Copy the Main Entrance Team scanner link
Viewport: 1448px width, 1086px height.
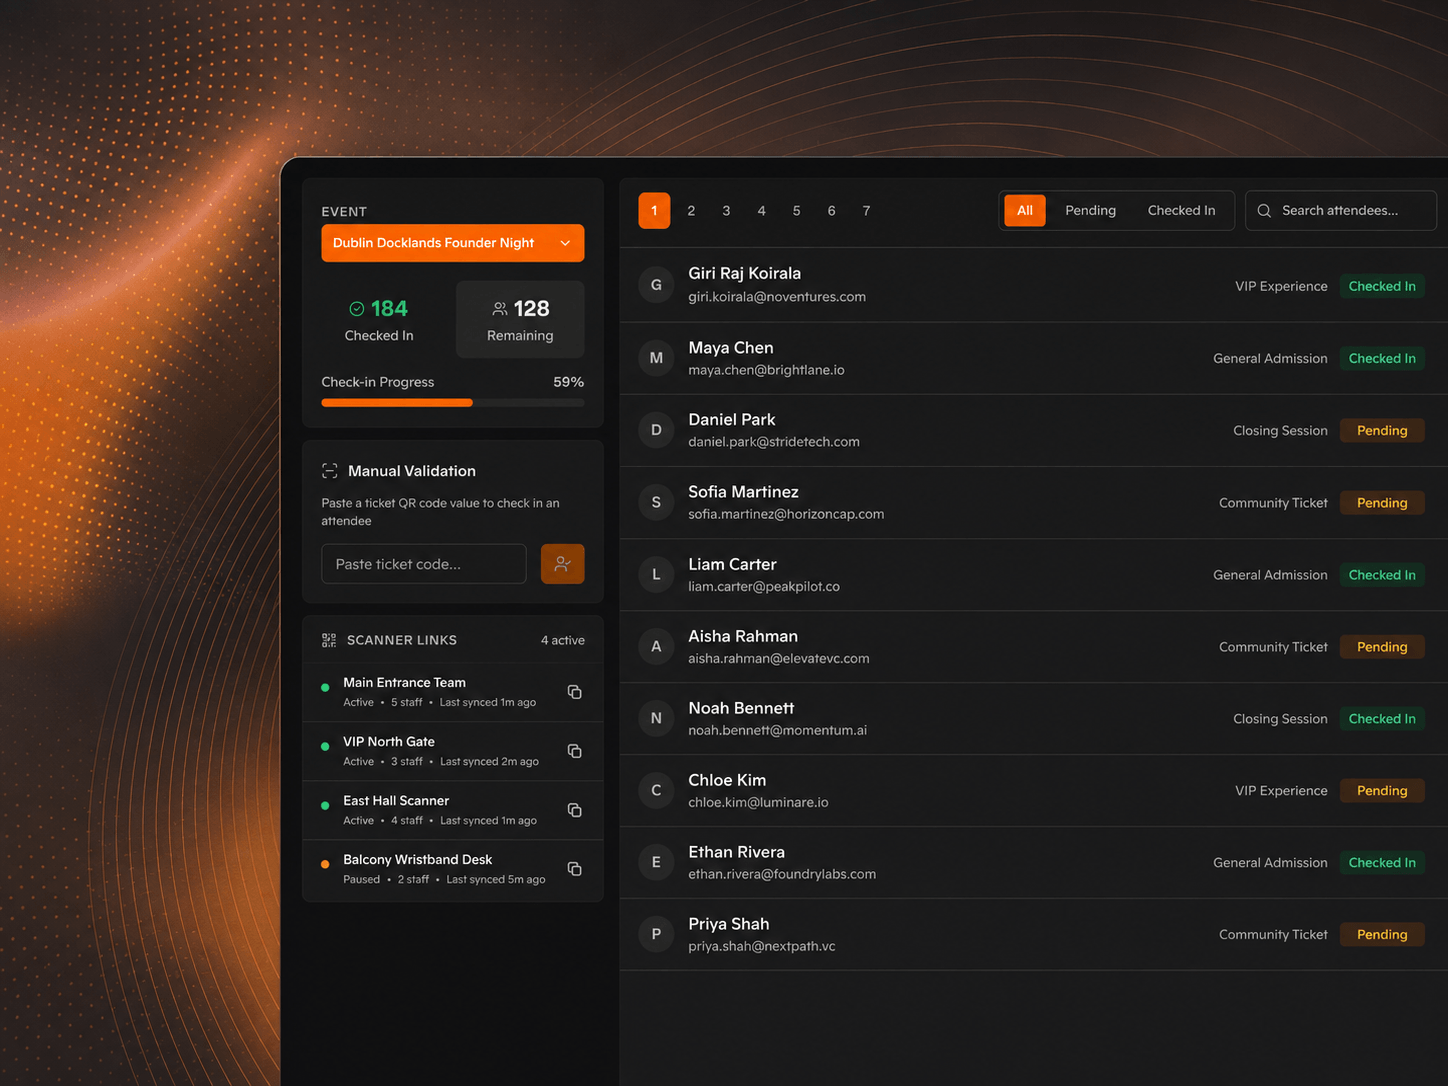pyautogui.click(x=575, y=692)
